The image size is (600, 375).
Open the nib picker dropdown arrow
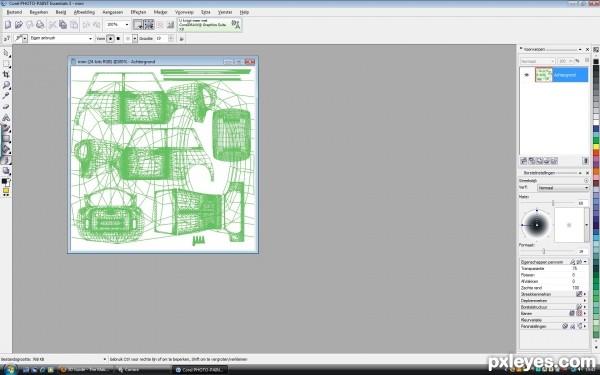pyautogui.click(x=135, y=39)
